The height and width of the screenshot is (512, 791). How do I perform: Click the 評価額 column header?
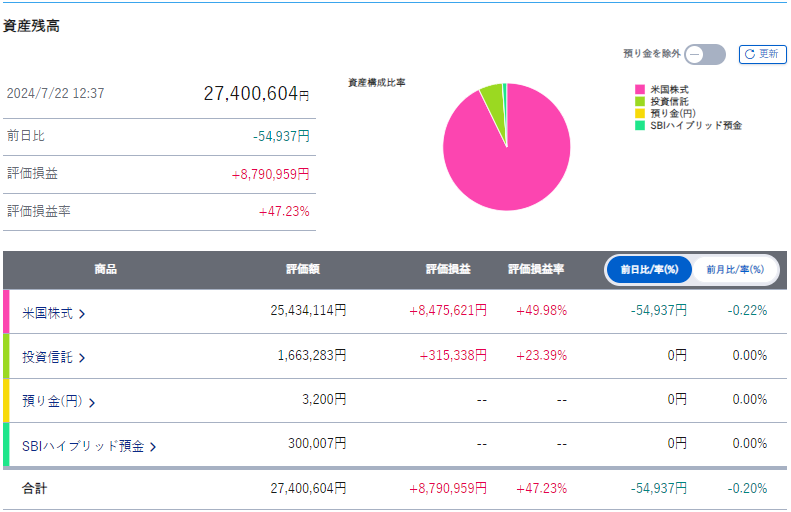coord(303,270)
